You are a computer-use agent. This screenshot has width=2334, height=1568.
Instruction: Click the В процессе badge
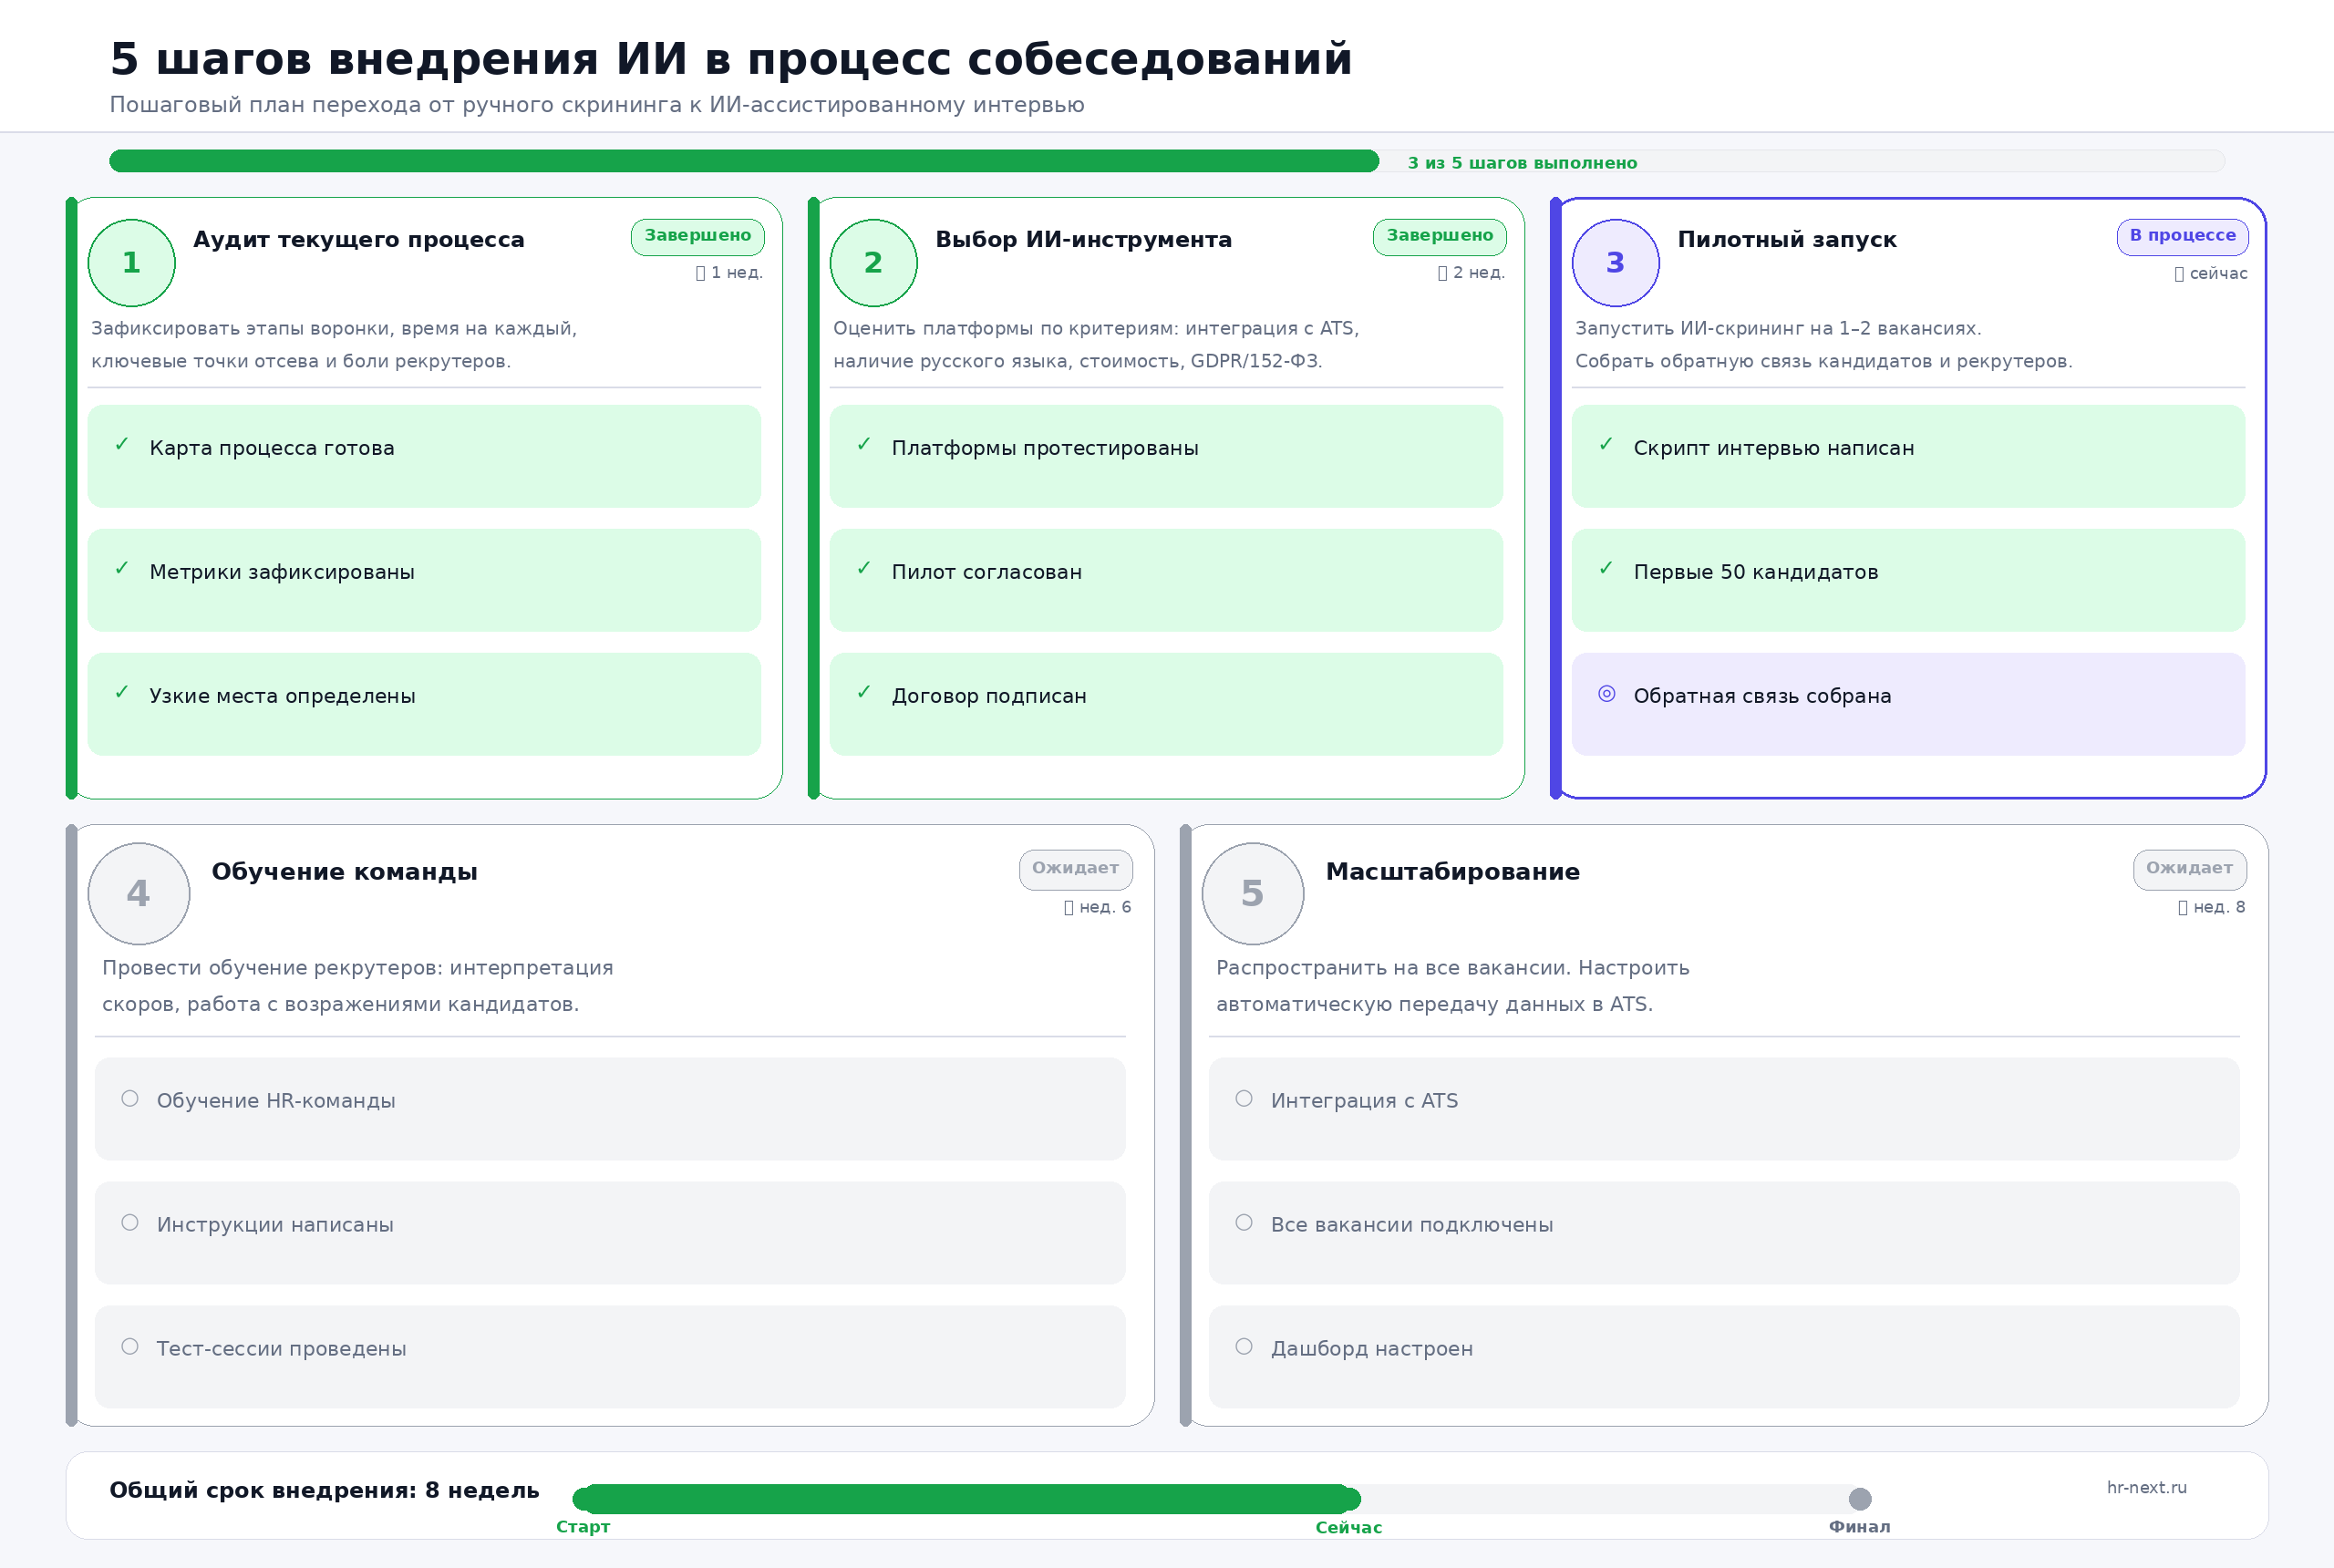point(2183,237)
